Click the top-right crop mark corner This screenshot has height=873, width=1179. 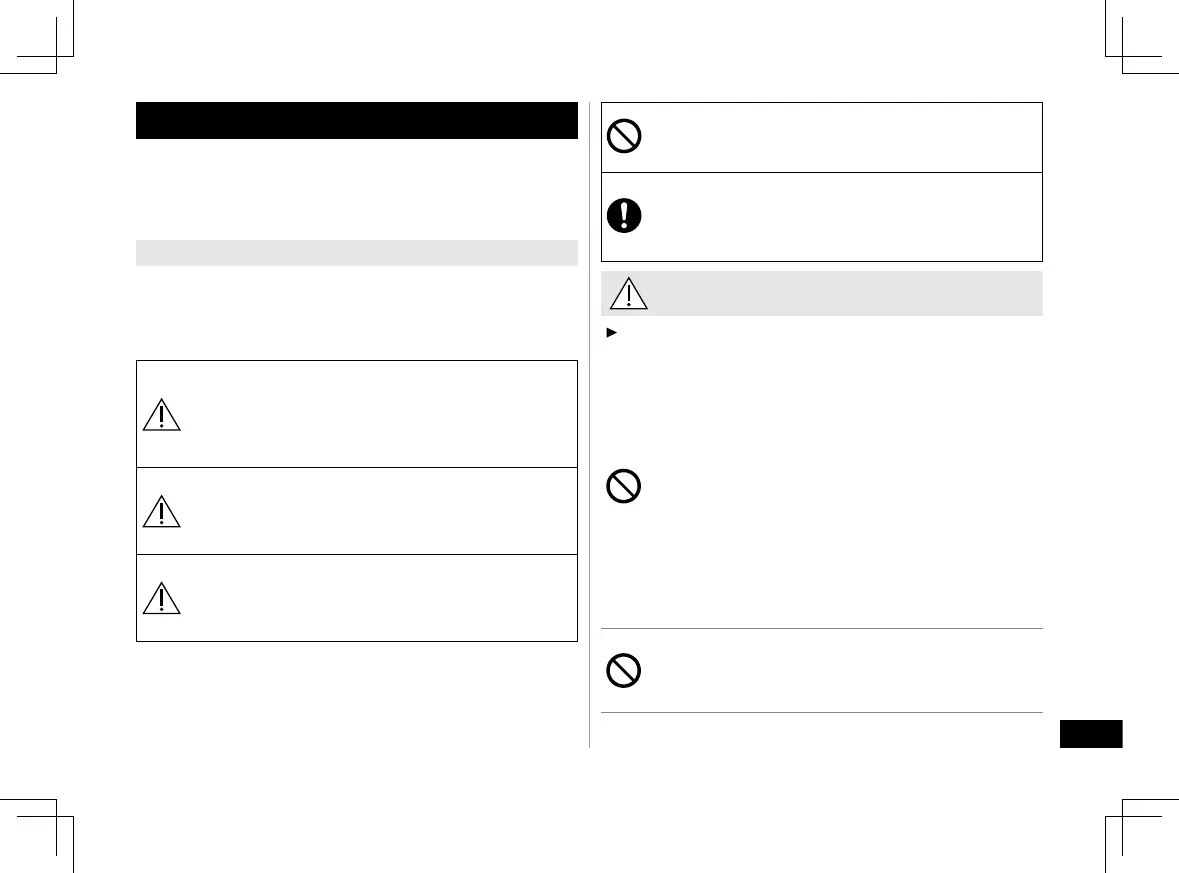click(1122, 56)
